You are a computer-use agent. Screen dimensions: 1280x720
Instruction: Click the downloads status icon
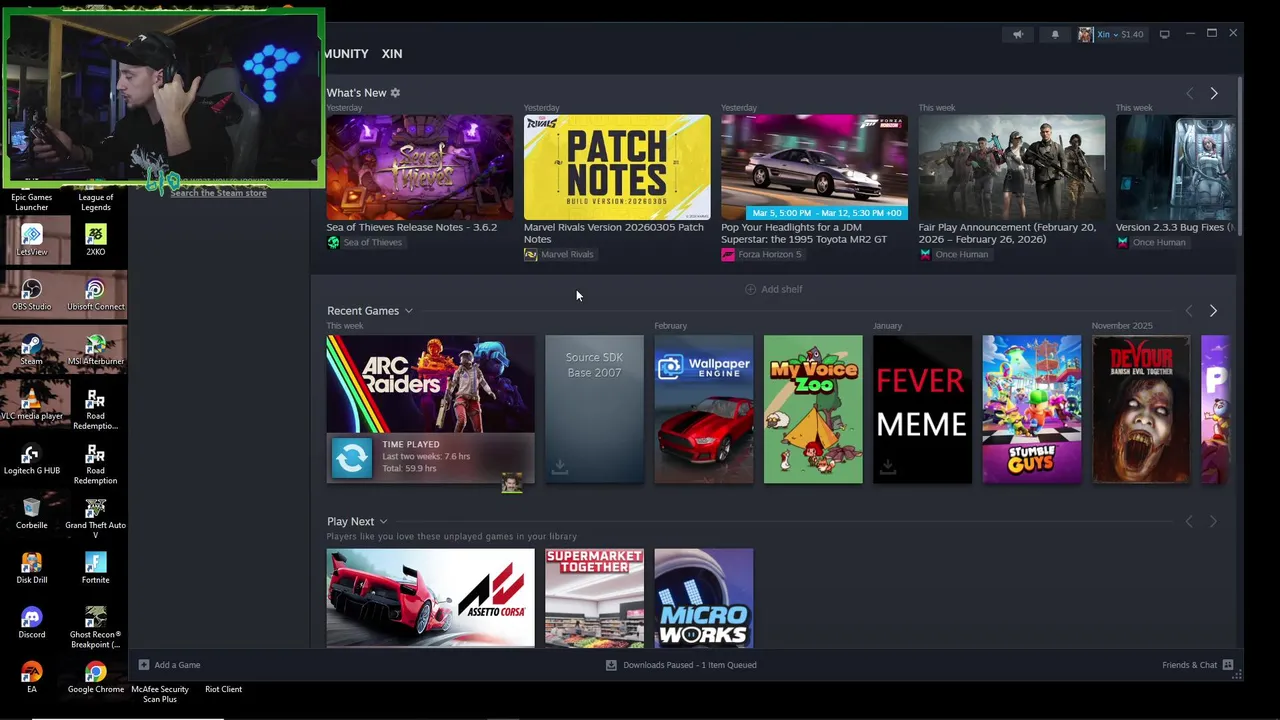pos(611,664)
